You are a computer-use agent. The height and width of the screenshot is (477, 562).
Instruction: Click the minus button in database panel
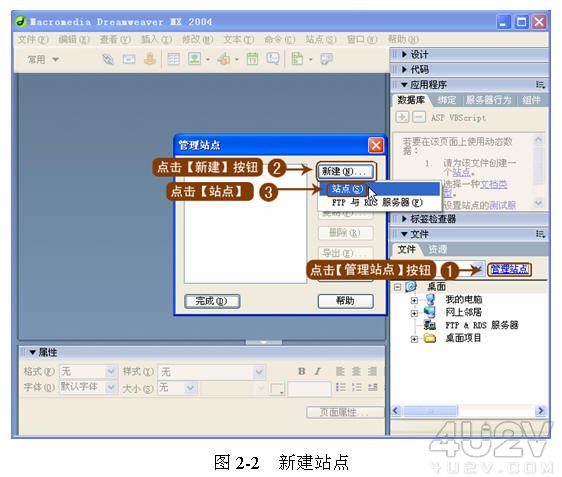point(419,117)
